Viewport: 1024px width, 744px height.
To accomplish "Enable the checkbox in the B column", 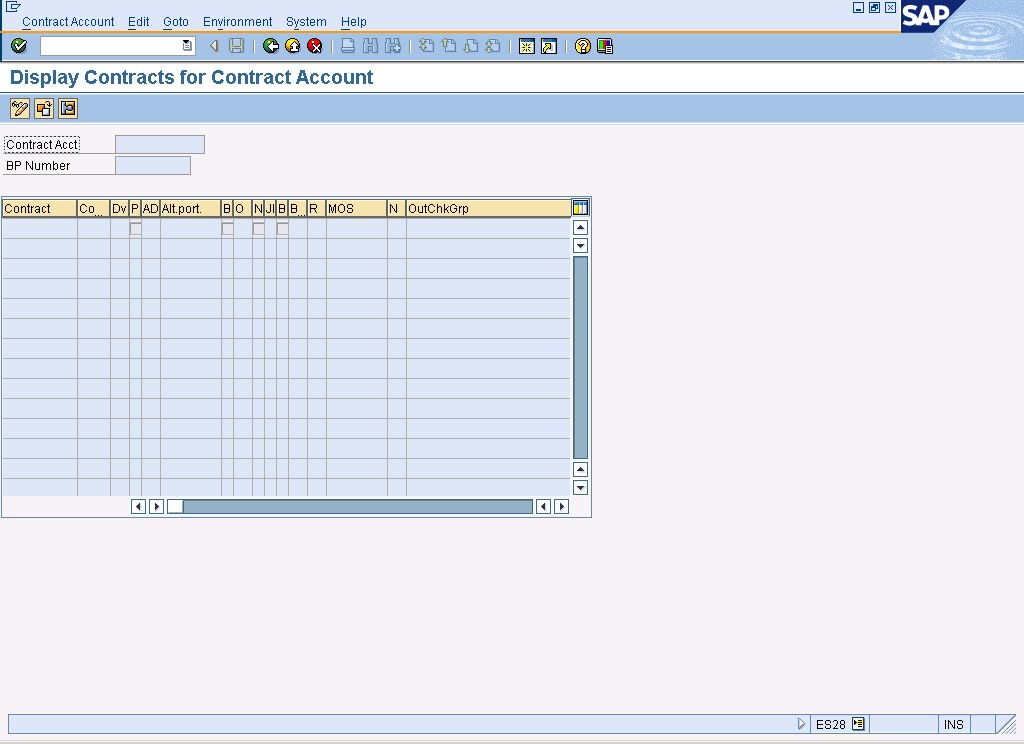I will 227,228.
